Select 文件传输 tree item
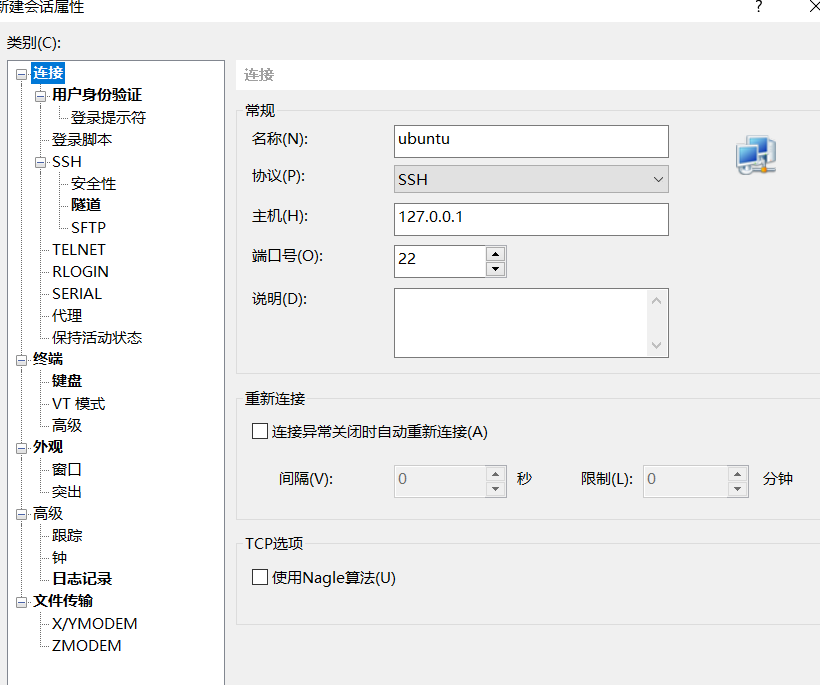The image size is (820, 685). click(63, 601)
